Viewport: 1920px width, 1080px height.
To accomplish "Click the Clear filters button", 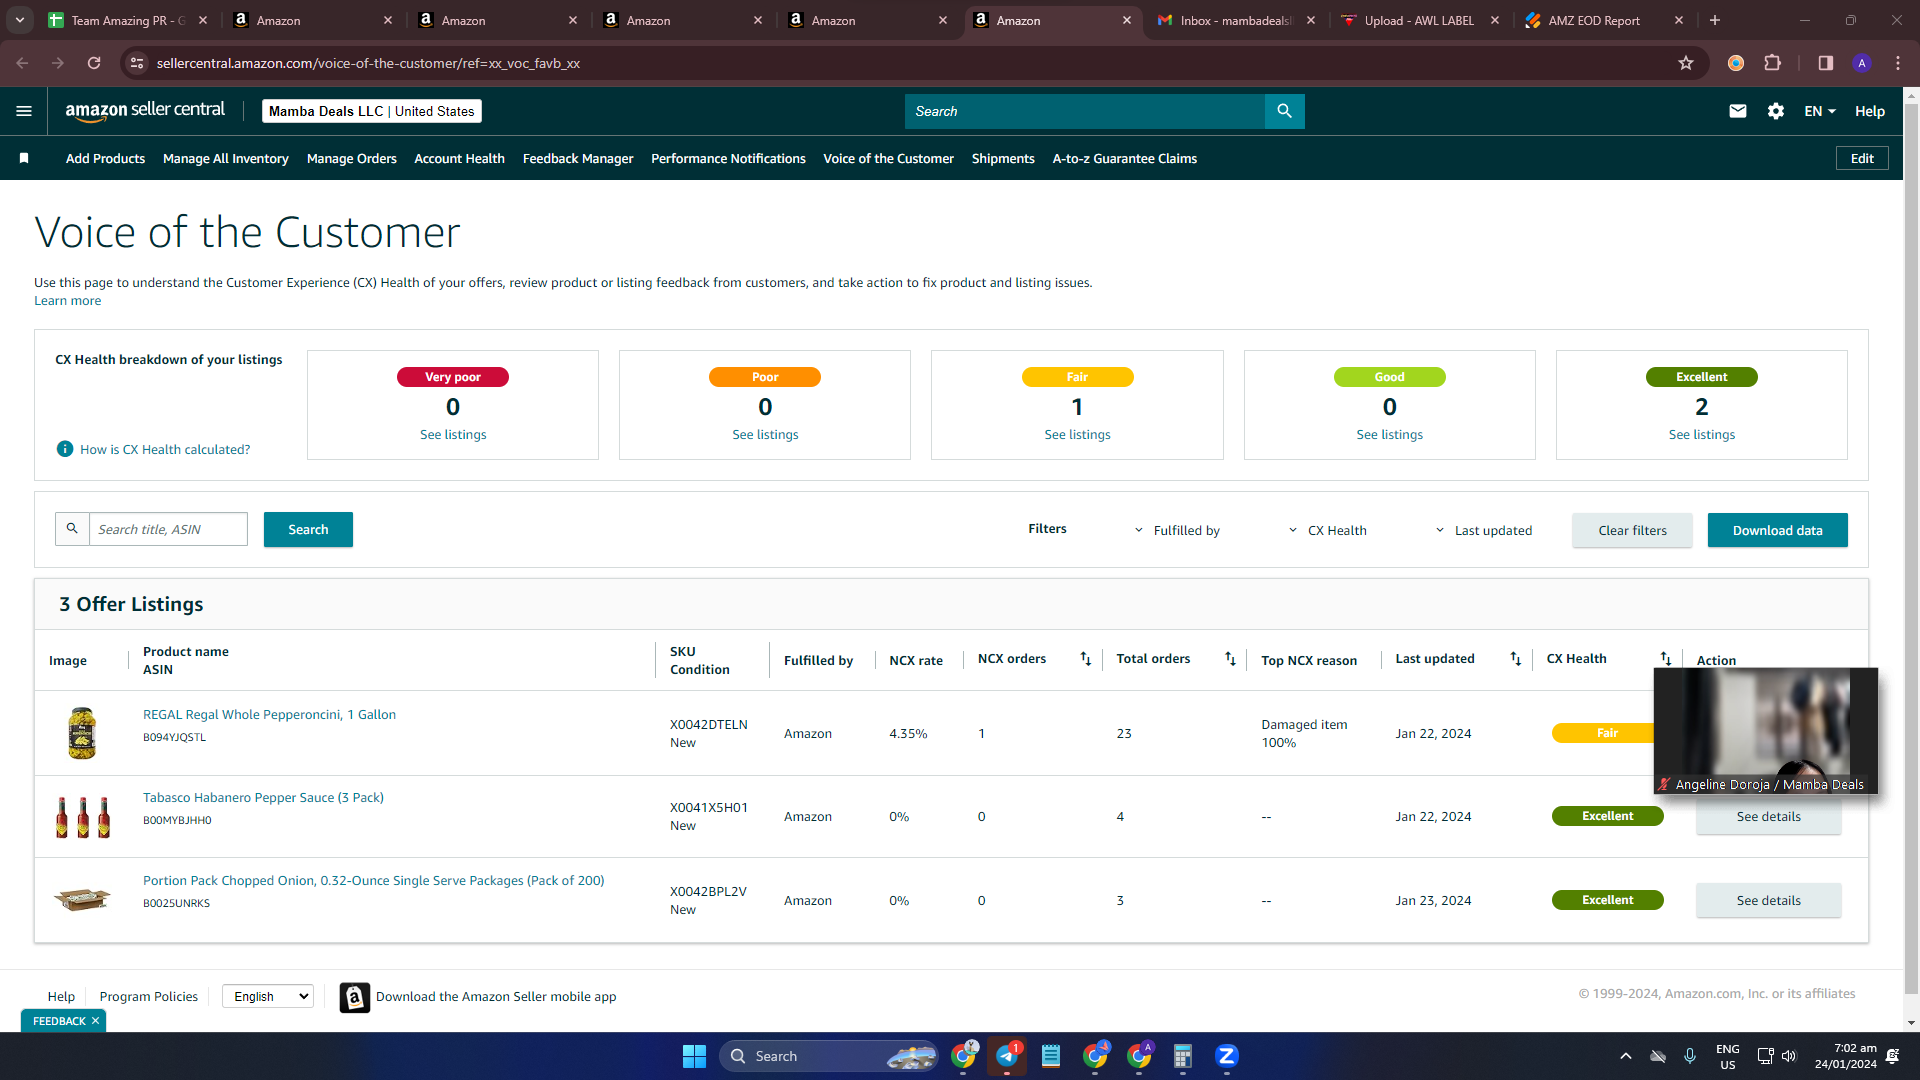I will (1632, 530).
